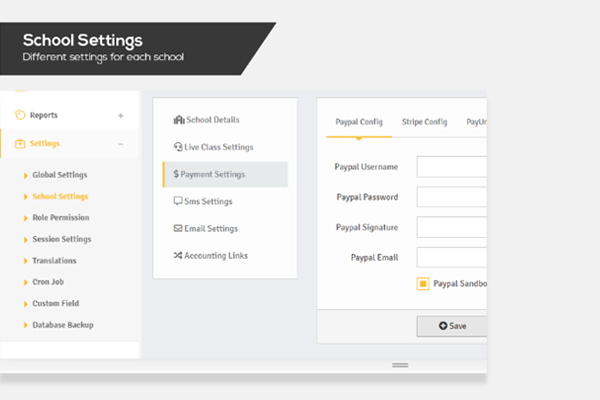Open Role Permission link
This screenshot has height=400, width=600.
(x=60, y=217)
